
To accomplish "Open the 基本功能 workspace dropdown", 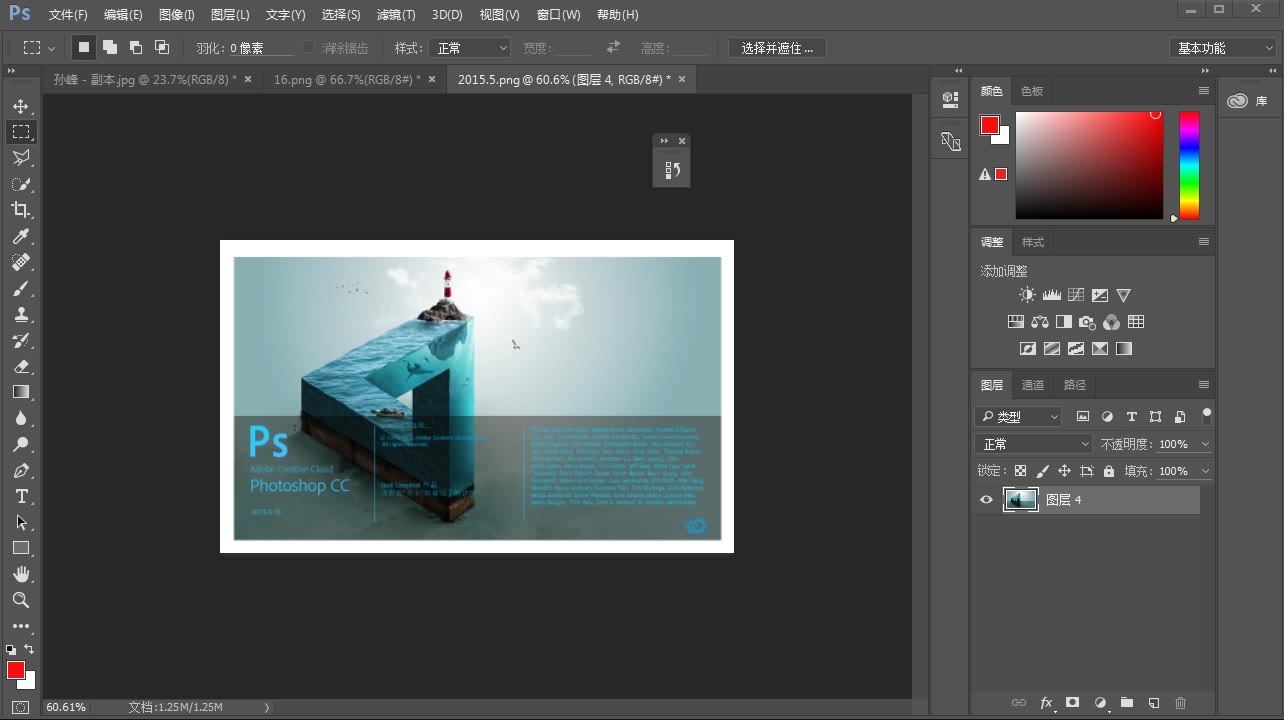I will coord(1222,48).
